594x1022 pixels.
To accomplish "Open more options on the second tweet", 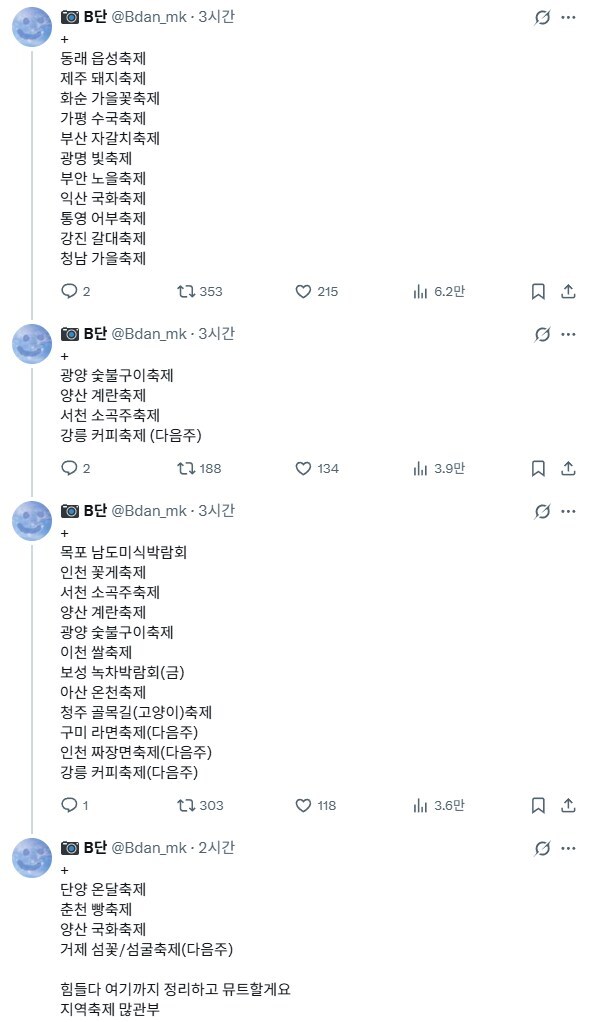I will [566, 334].
